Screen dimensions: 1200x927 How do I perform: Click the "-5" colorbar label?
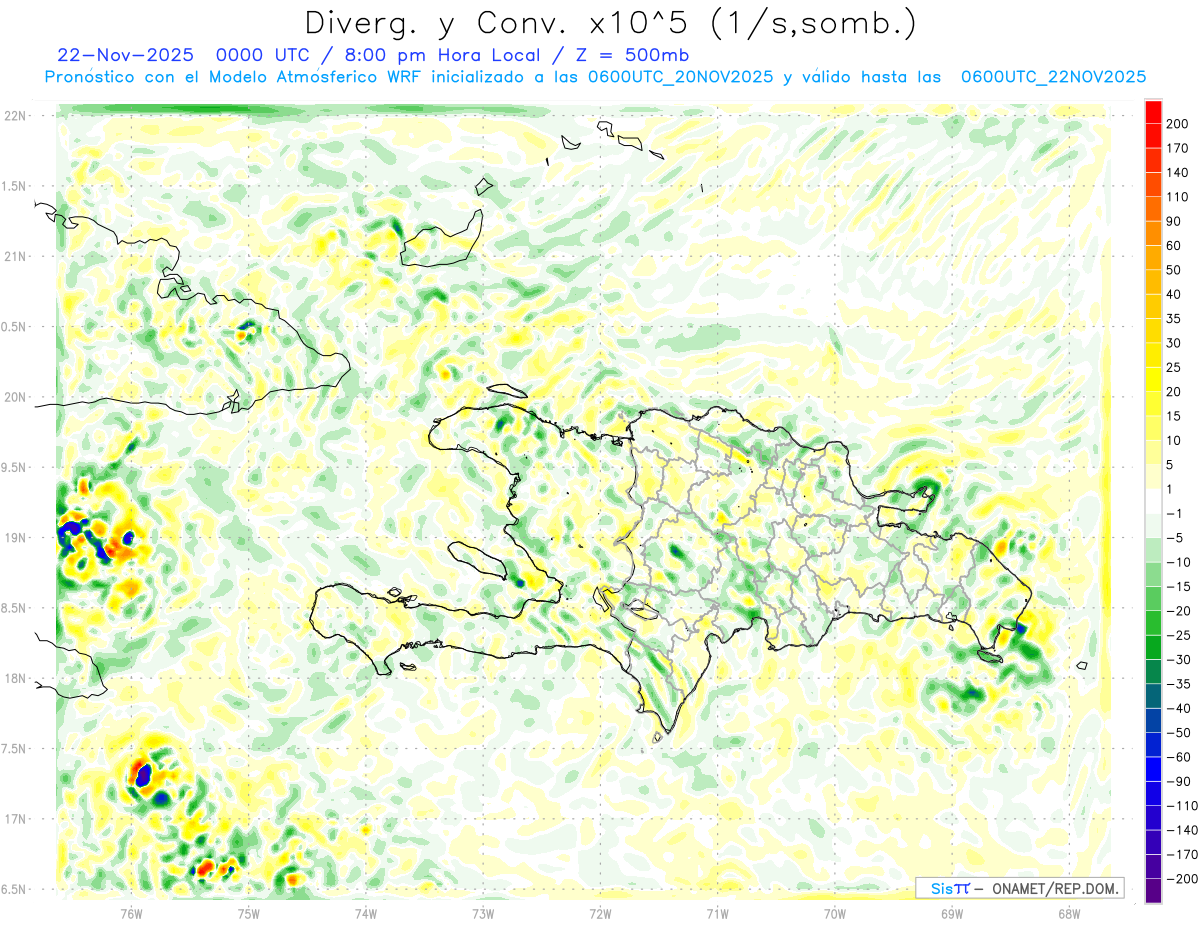click(x=1174, y=538)
